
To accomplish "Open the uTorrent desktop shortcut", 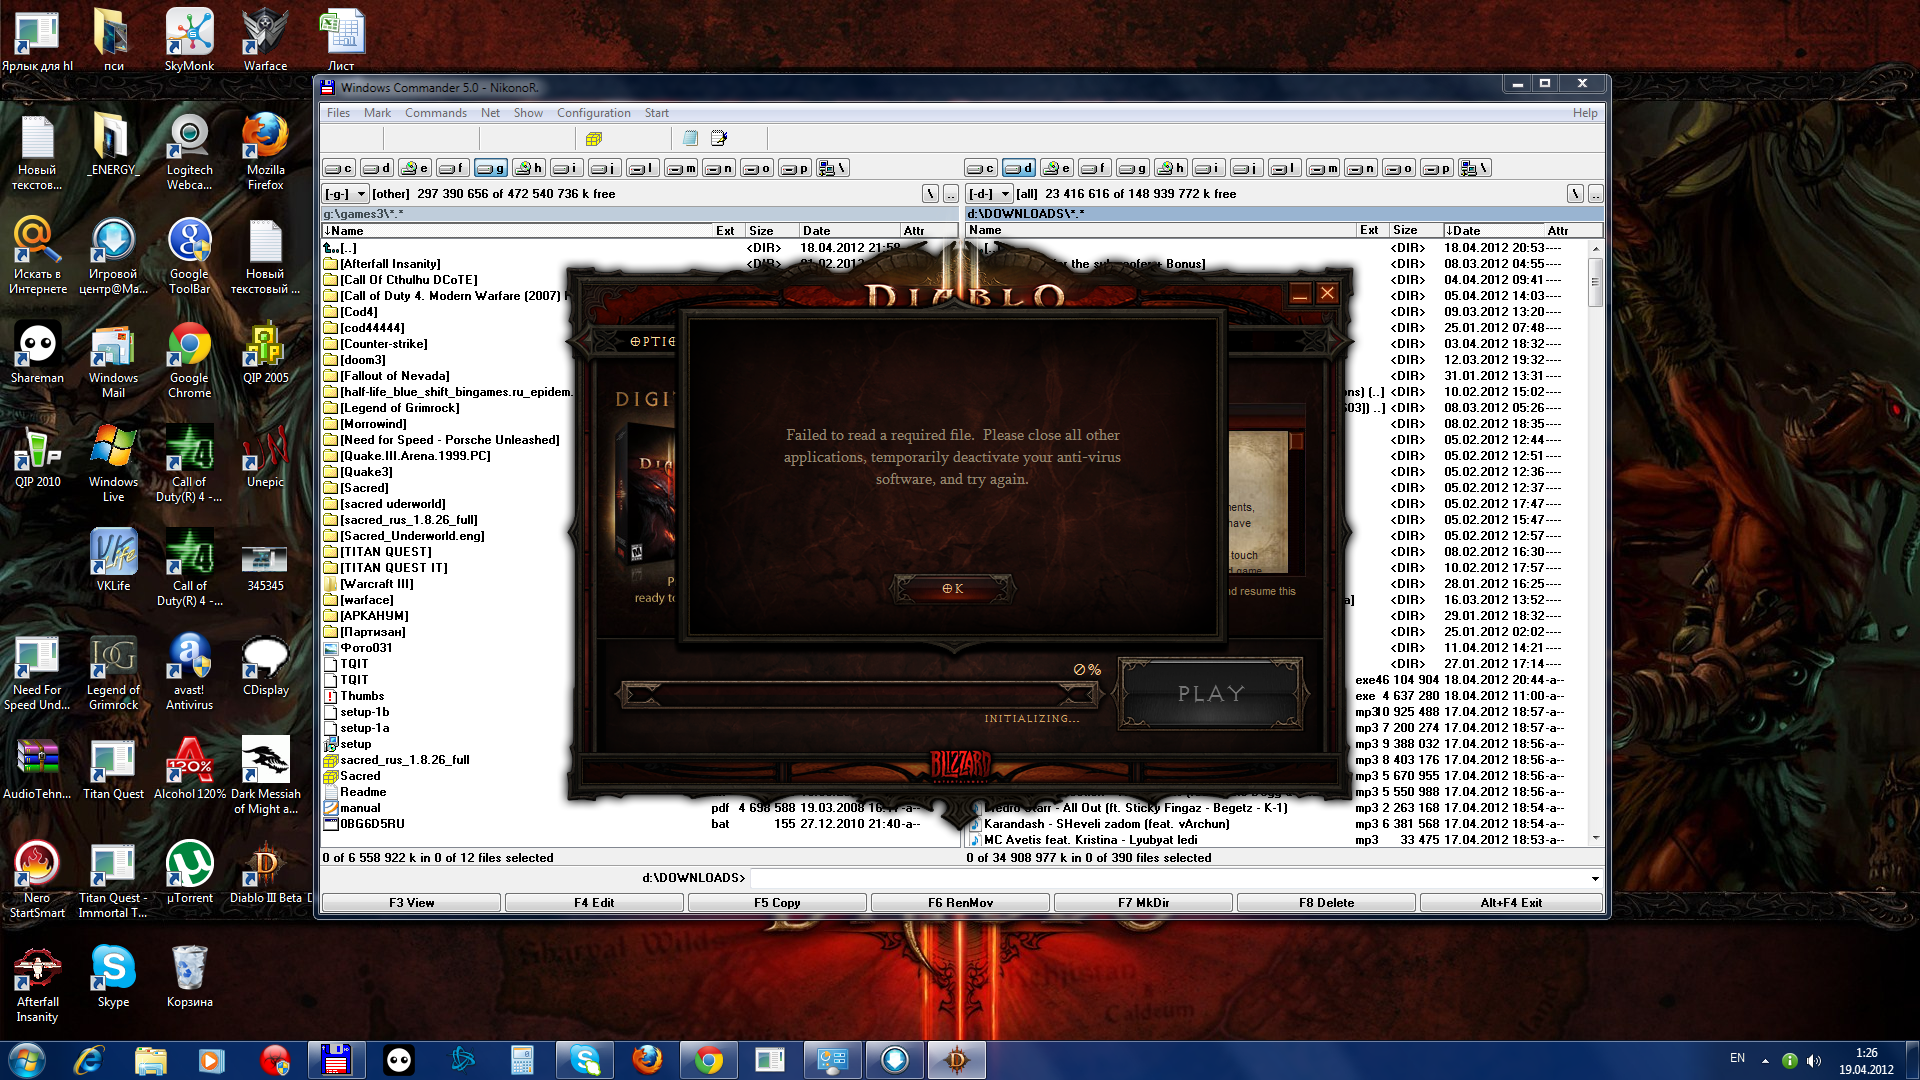I will [189, 871].
